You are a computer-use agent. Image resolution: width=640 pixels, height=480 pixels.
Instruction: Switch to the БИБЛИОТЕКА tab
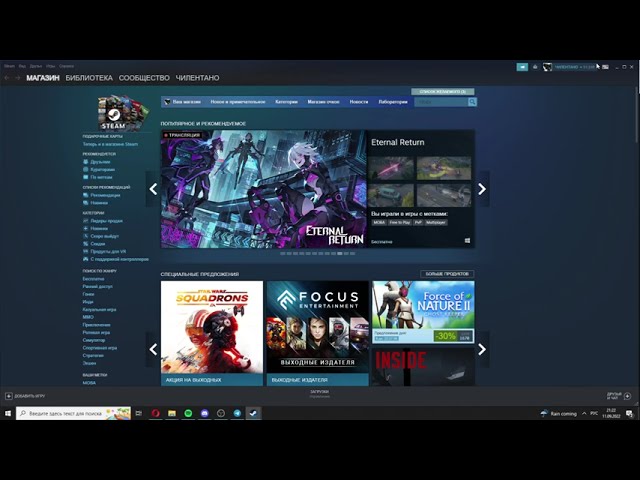pyautogui.click(x=89, y=78)
